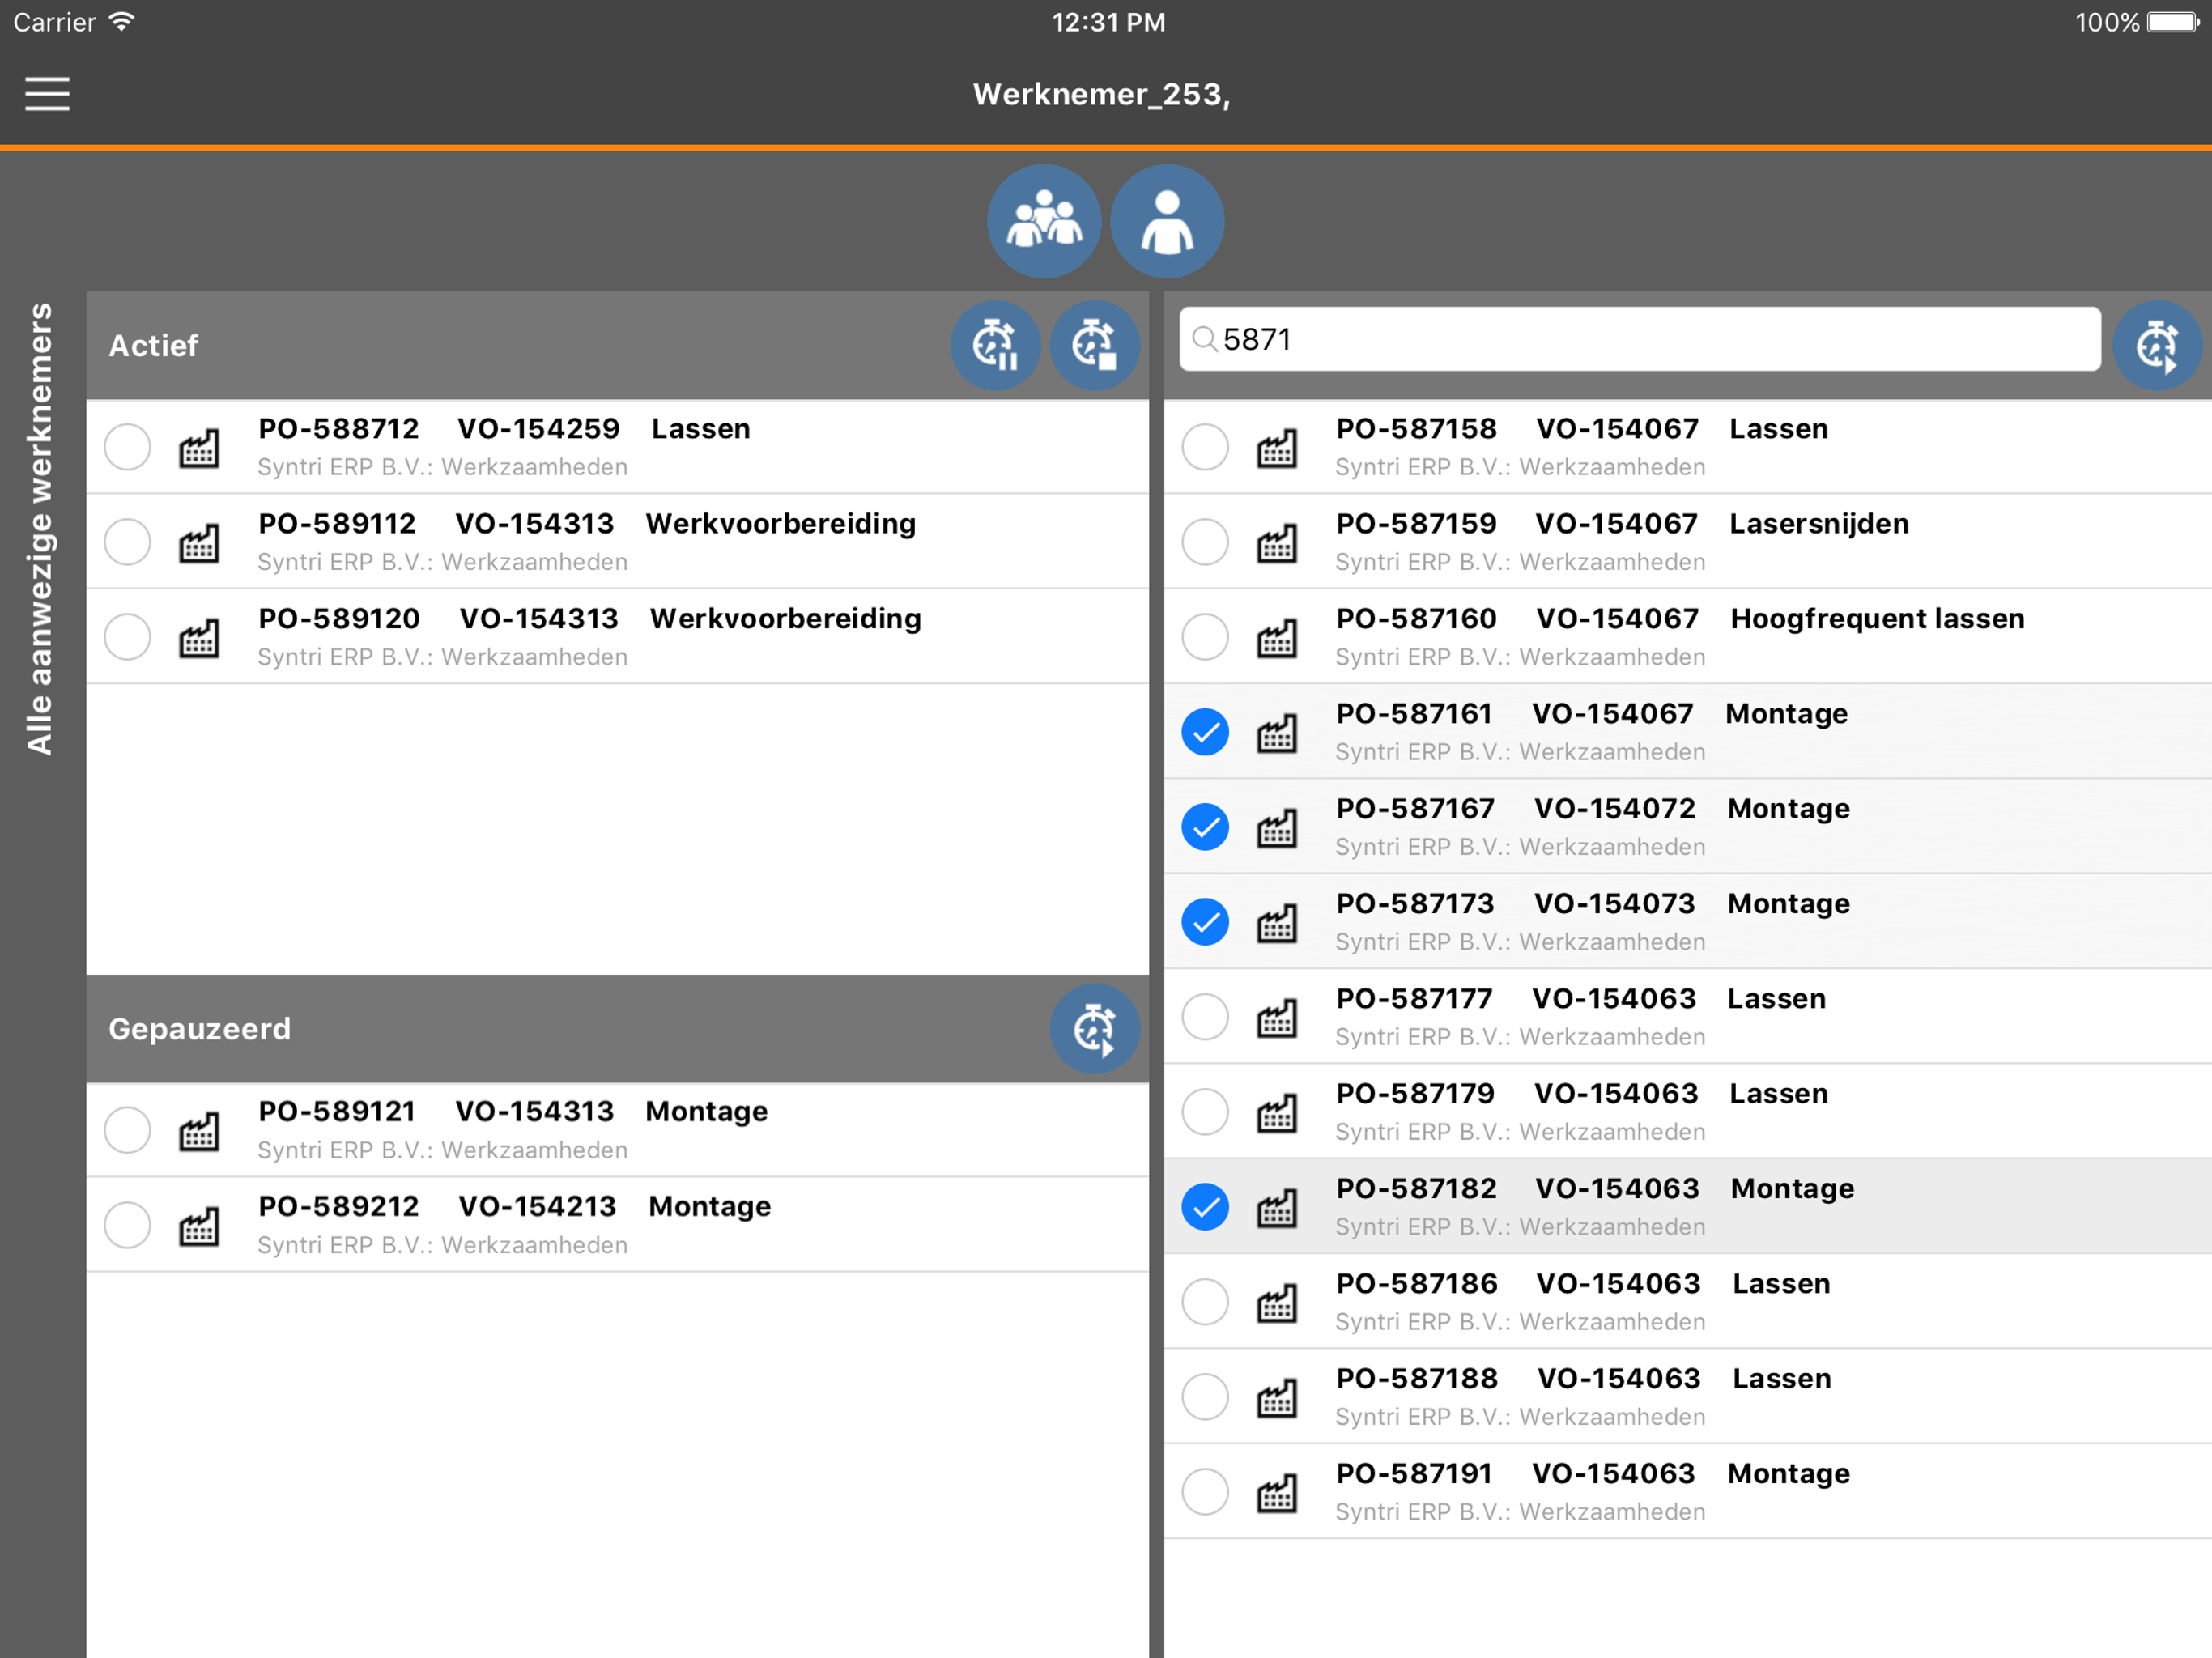Check PO-587159 Lasersnijden
Viewport: 2212px width, 1658px height.
(x=1205, y=542)
